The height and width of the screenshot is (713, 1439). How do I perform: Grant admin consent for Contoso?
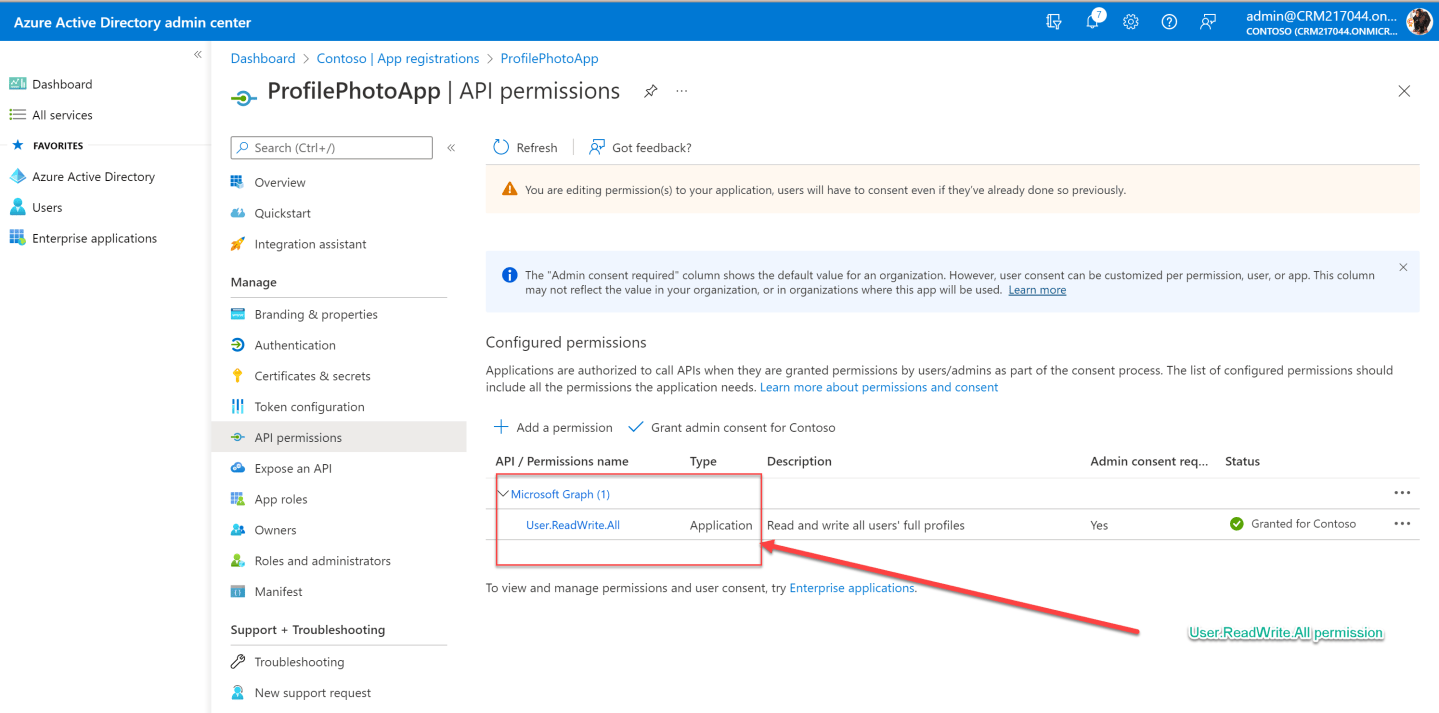point(731,428)
